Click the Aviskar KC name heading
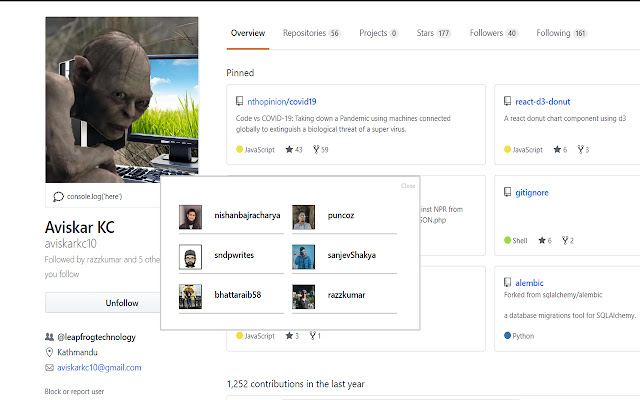Screen dimensions: 640x400 point(80,227)
